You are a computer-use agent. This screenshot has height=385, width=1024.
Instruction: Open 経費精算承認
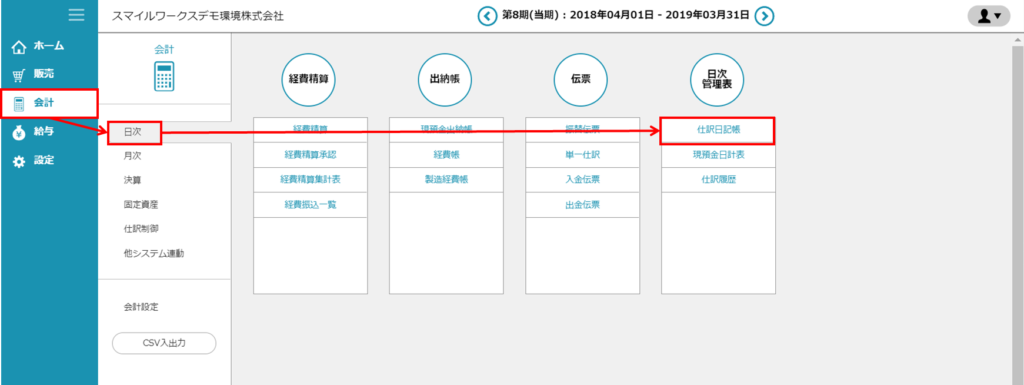pyautogui.click(x=310, y=155)
